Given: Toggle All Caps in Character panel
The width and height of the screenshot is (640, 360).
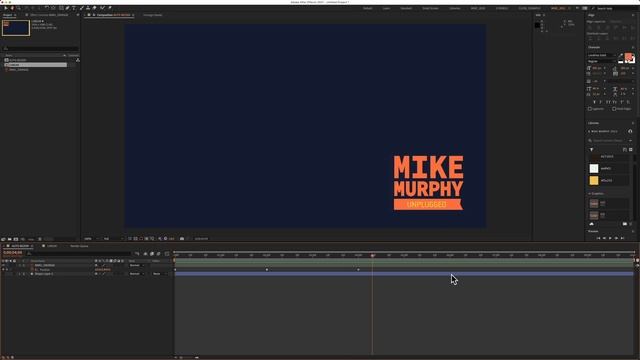Looking at the screenshot, I should (608, 102).
